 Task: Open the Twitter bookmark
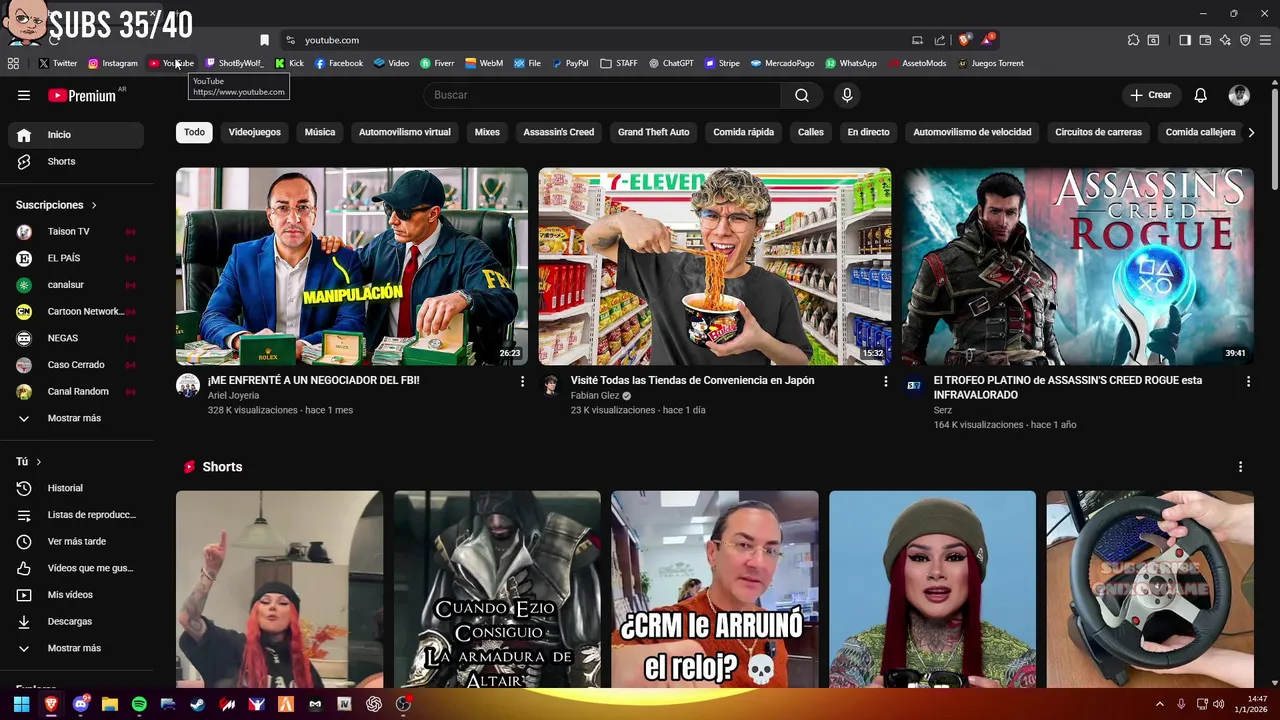point(57,63)
